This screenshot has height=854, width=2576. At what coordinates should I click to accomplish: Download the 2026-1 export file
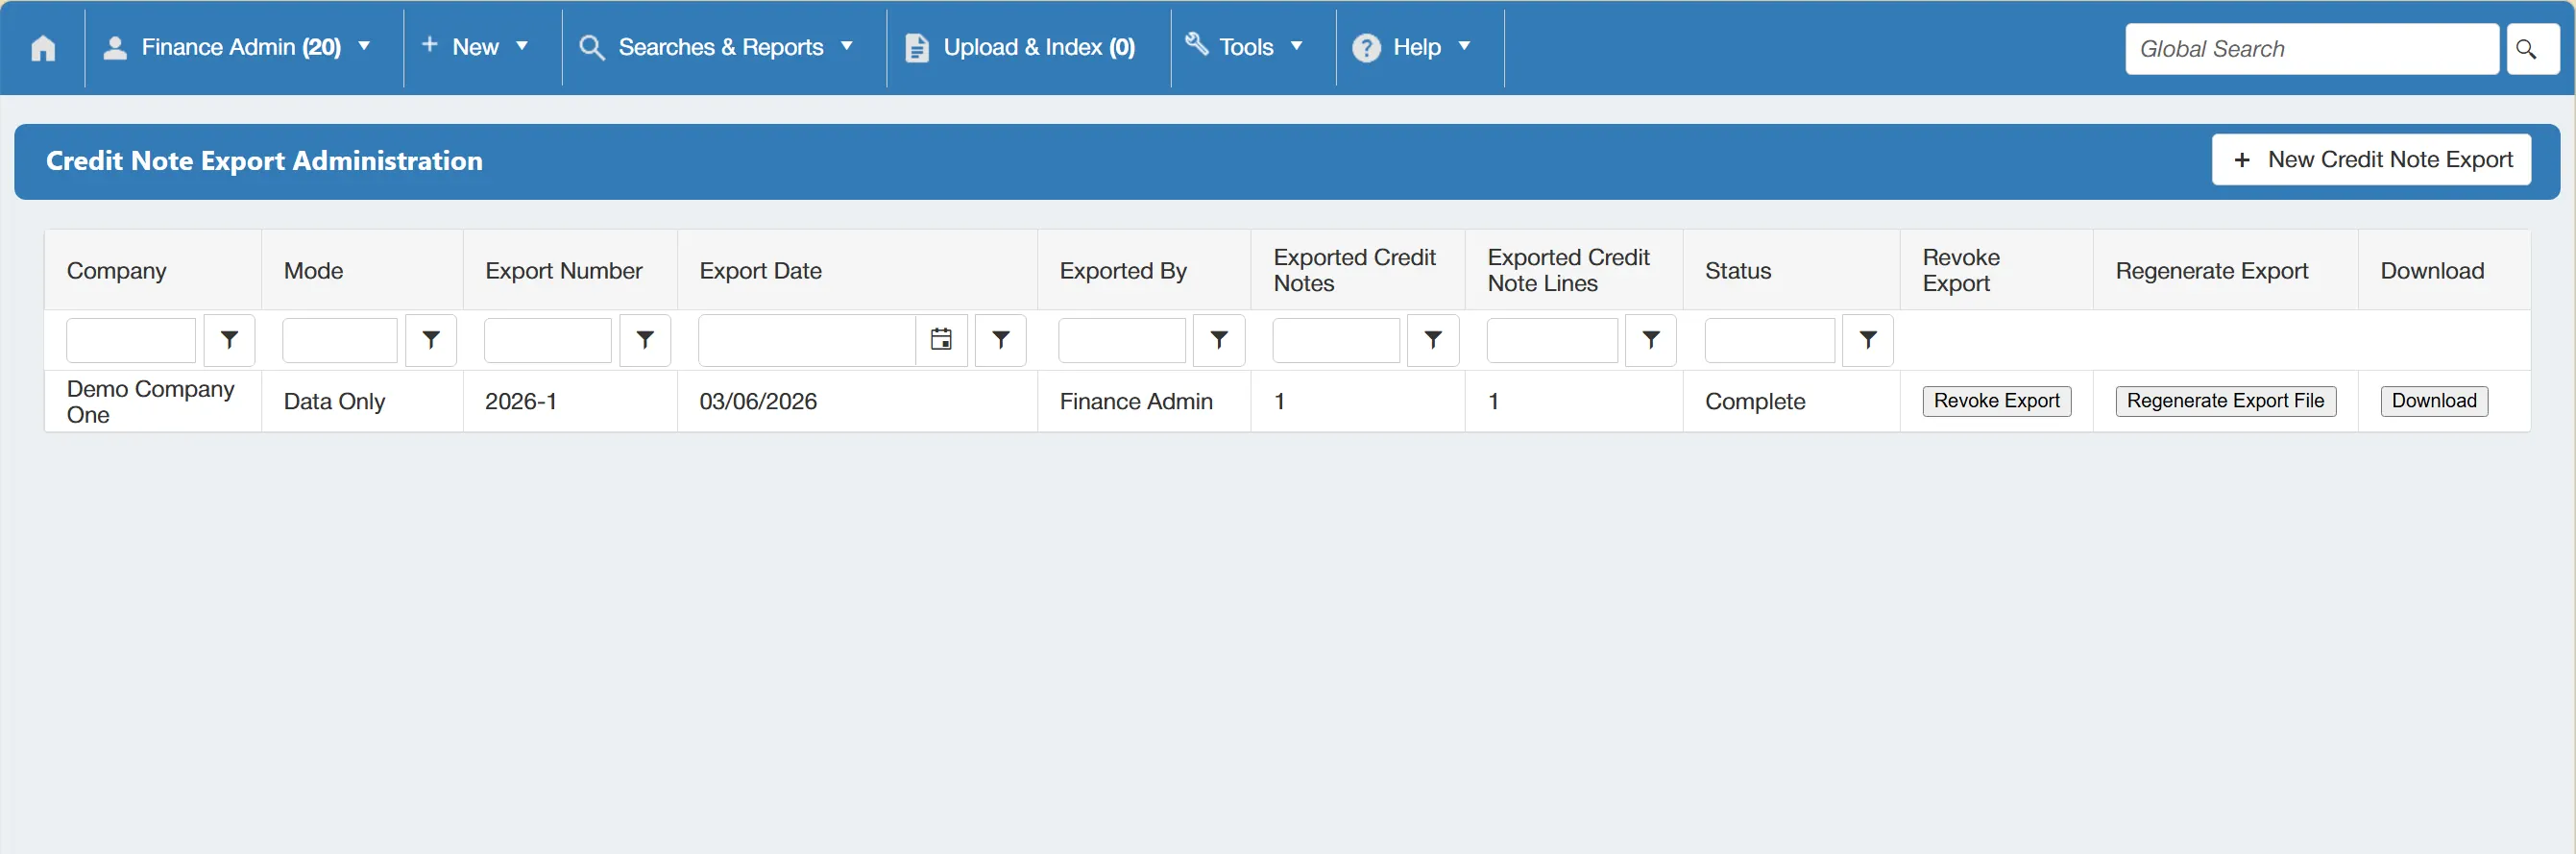pyautogui.click(x=2434, y=401)
